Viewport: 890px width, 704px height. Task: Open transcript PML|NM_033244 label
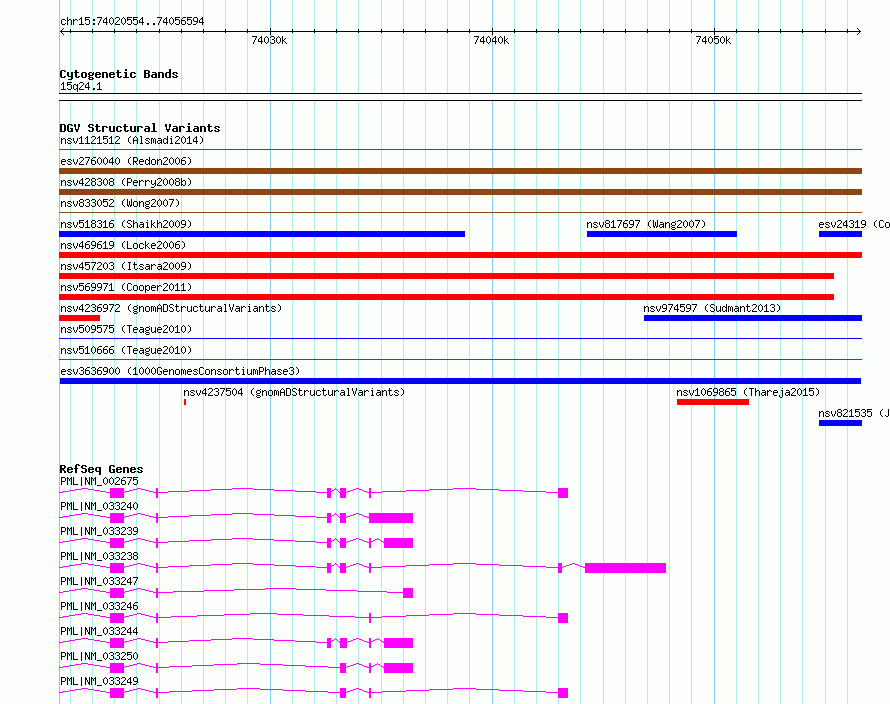click(99, 631)
